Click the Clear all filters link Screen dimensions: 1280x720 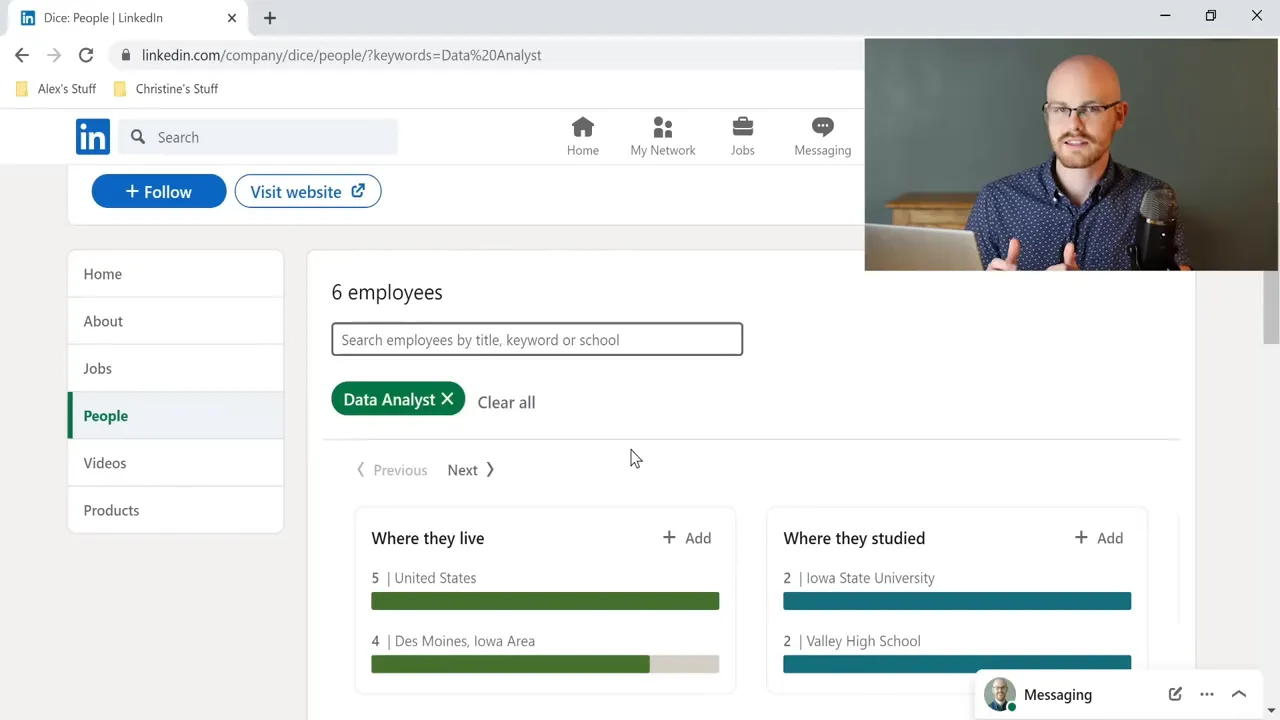coord(506,402)
